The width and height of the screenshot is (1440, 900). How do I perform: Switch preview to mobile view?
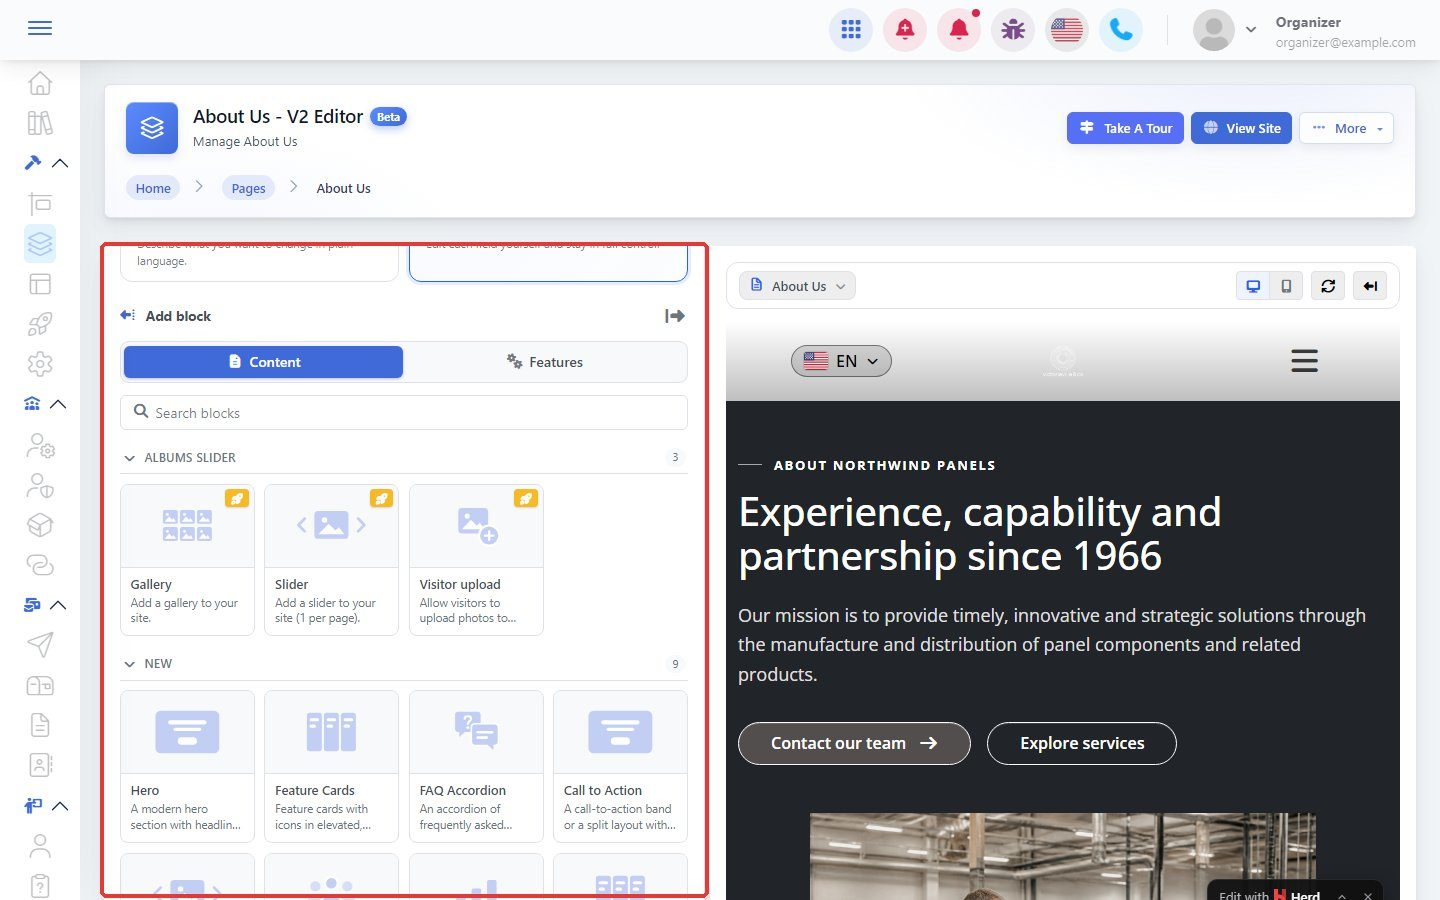point(1286,286)
